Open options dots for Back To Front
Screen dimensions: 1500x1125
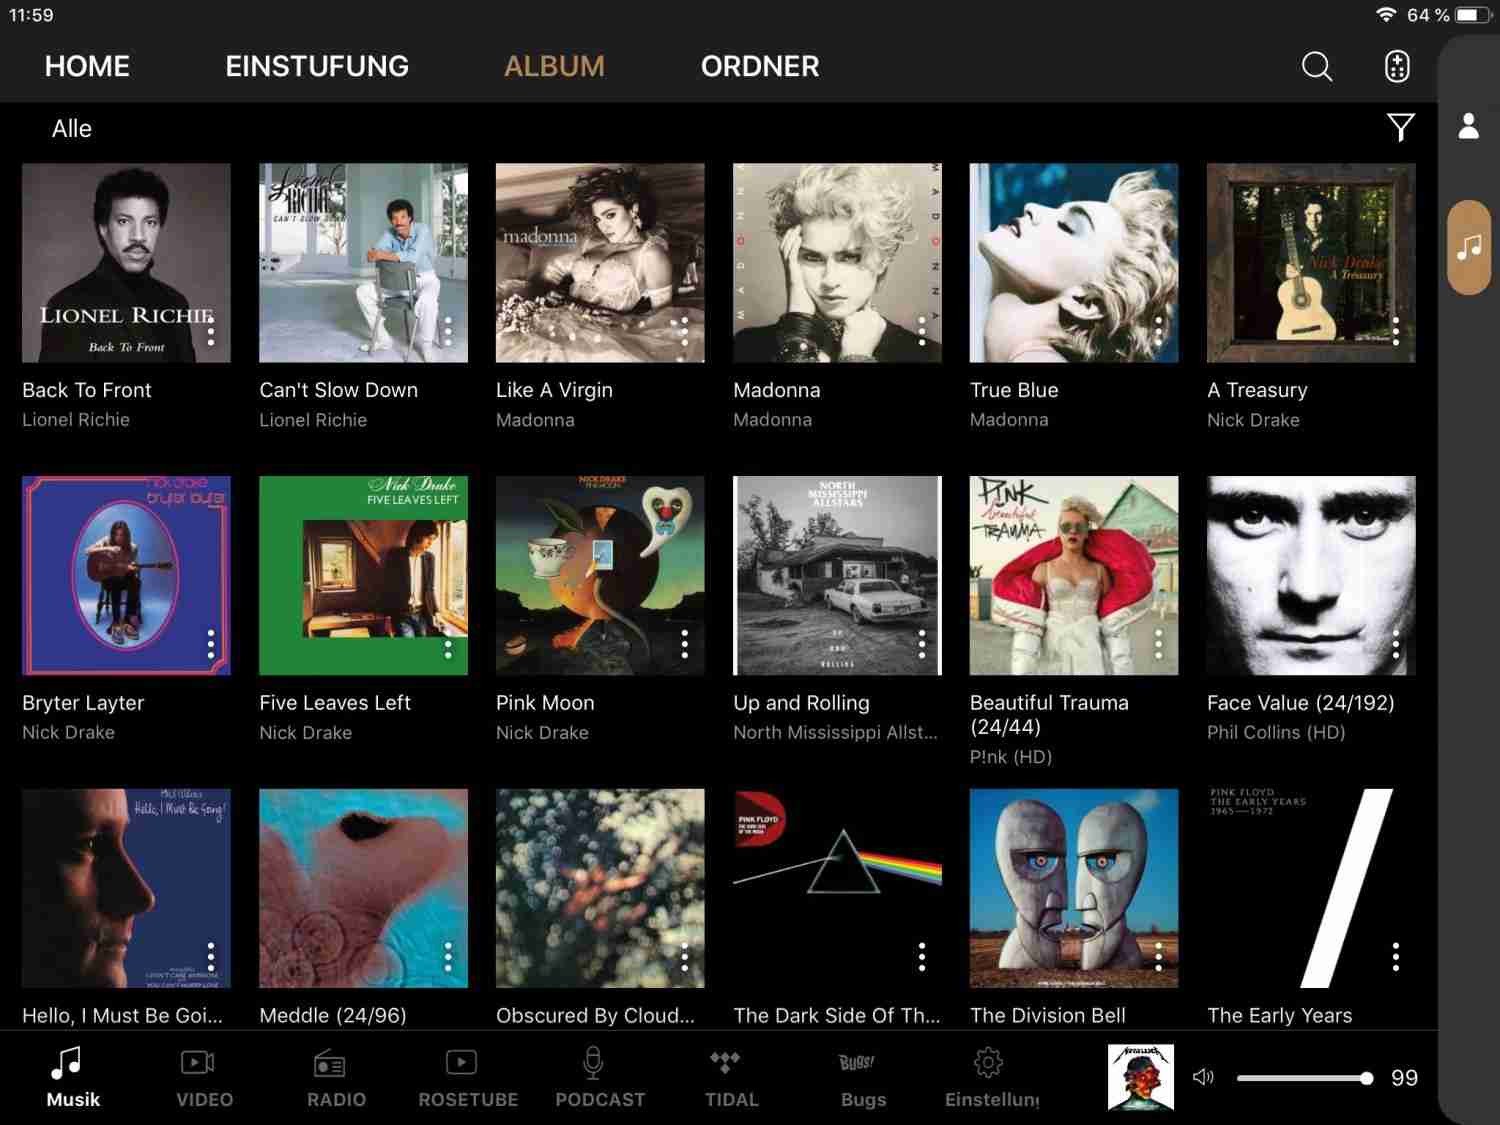(211, 331)
